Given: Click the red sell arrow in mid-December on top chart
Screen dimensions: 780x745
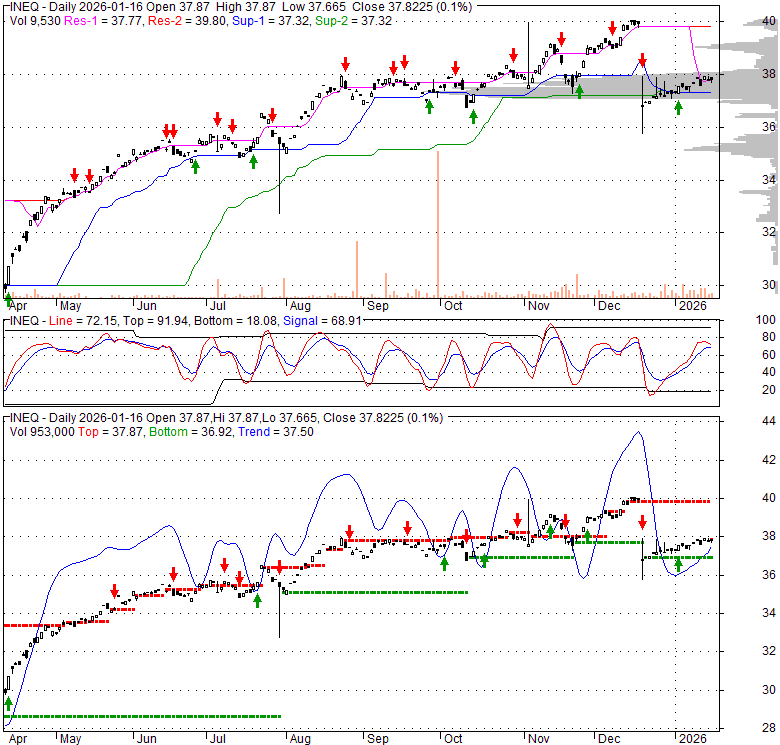Looking at the screenshot, I should (x=642, y=59).
